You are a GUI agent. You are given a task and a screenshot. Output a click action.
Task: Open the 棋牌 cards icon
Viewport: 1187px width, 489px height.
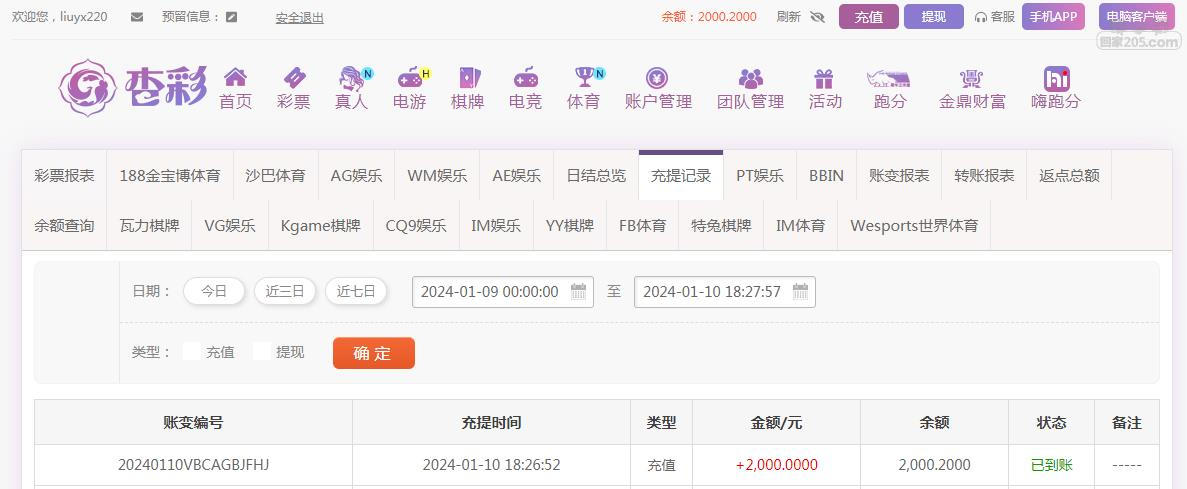pyautogui.click(x=467, y=78)
